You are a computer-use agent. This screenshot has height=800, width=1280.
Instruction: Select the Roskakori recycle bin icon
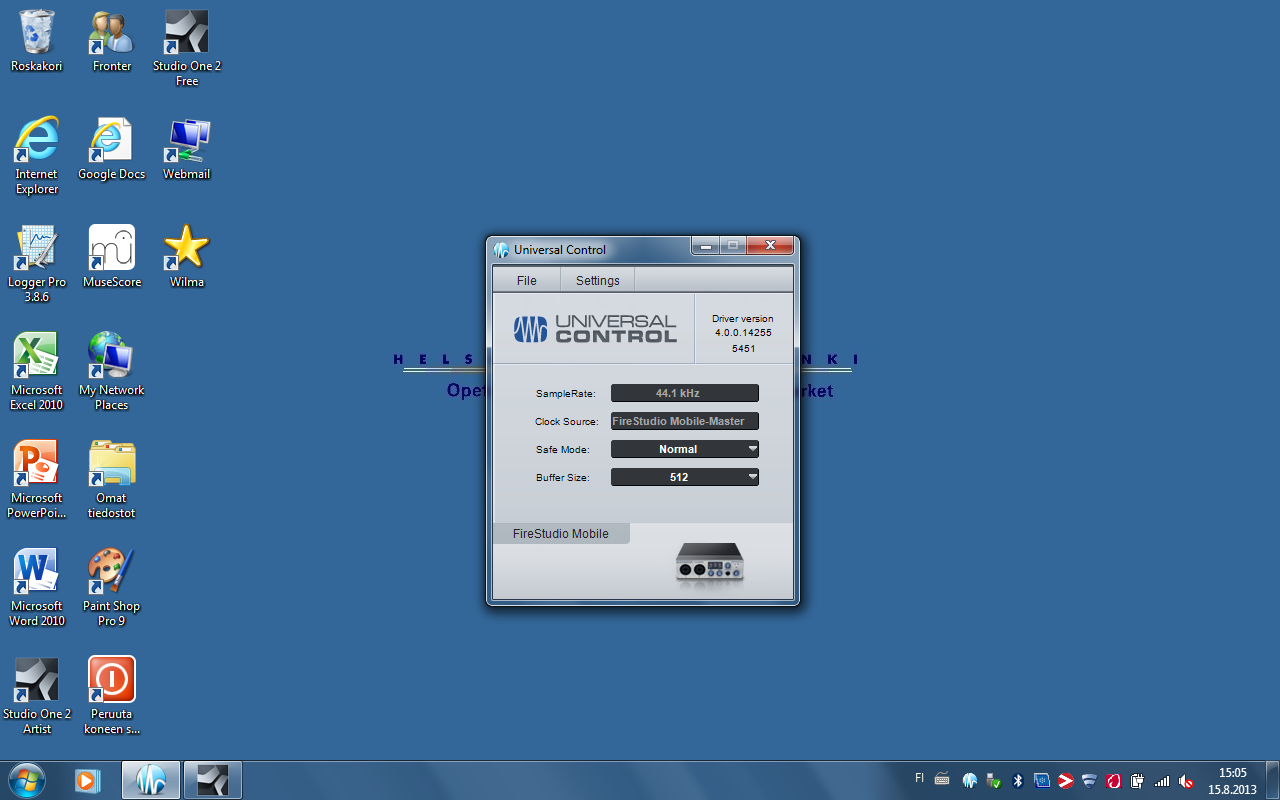[37, 42]
